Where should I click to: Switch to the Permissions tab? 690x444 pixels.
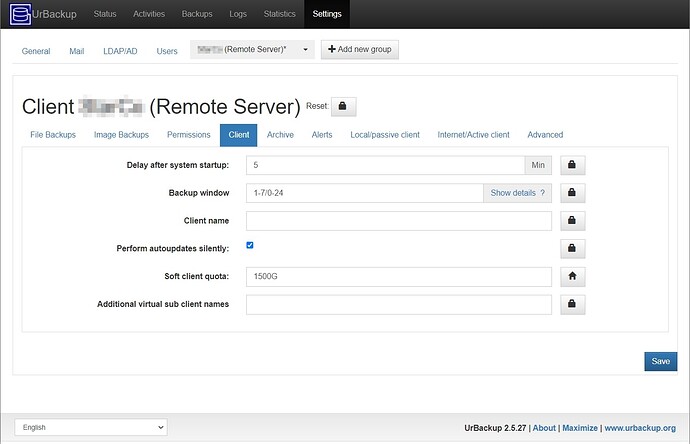[x=188, y=135]
